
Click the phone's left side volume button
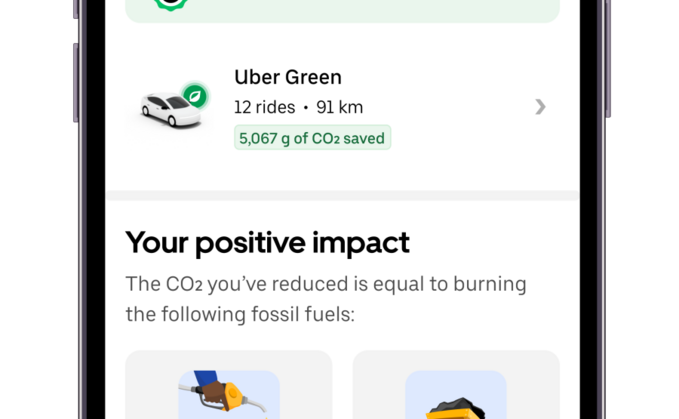point(76,82)
